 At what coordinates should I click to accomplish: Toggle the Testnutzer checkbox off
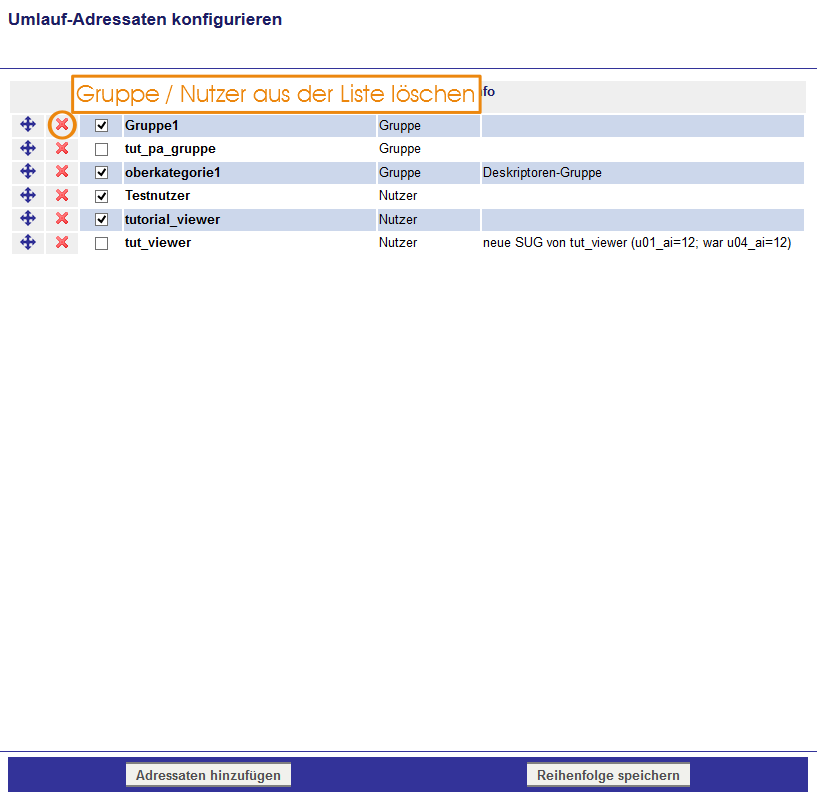coord(102,196)
